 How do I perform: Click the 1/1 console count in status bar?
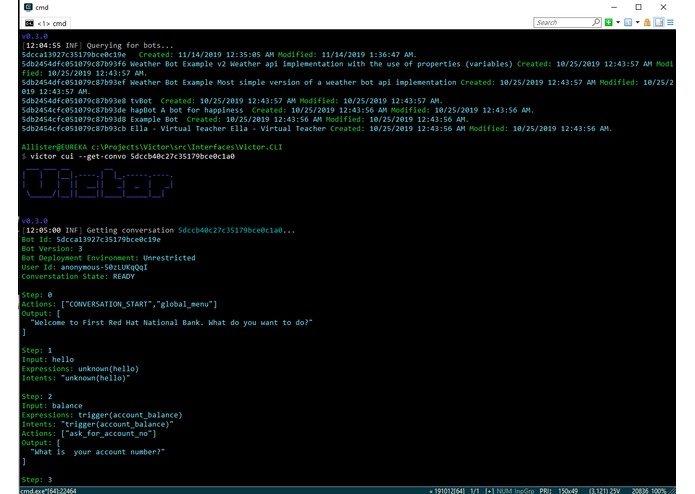(475, 491)
